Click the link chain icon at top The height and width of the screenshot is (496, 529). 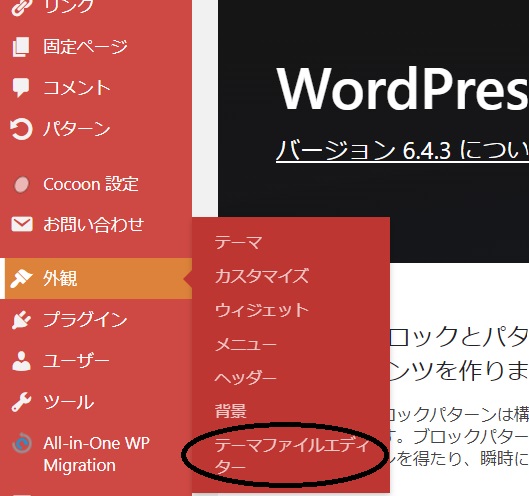click(x=21, y=7)
